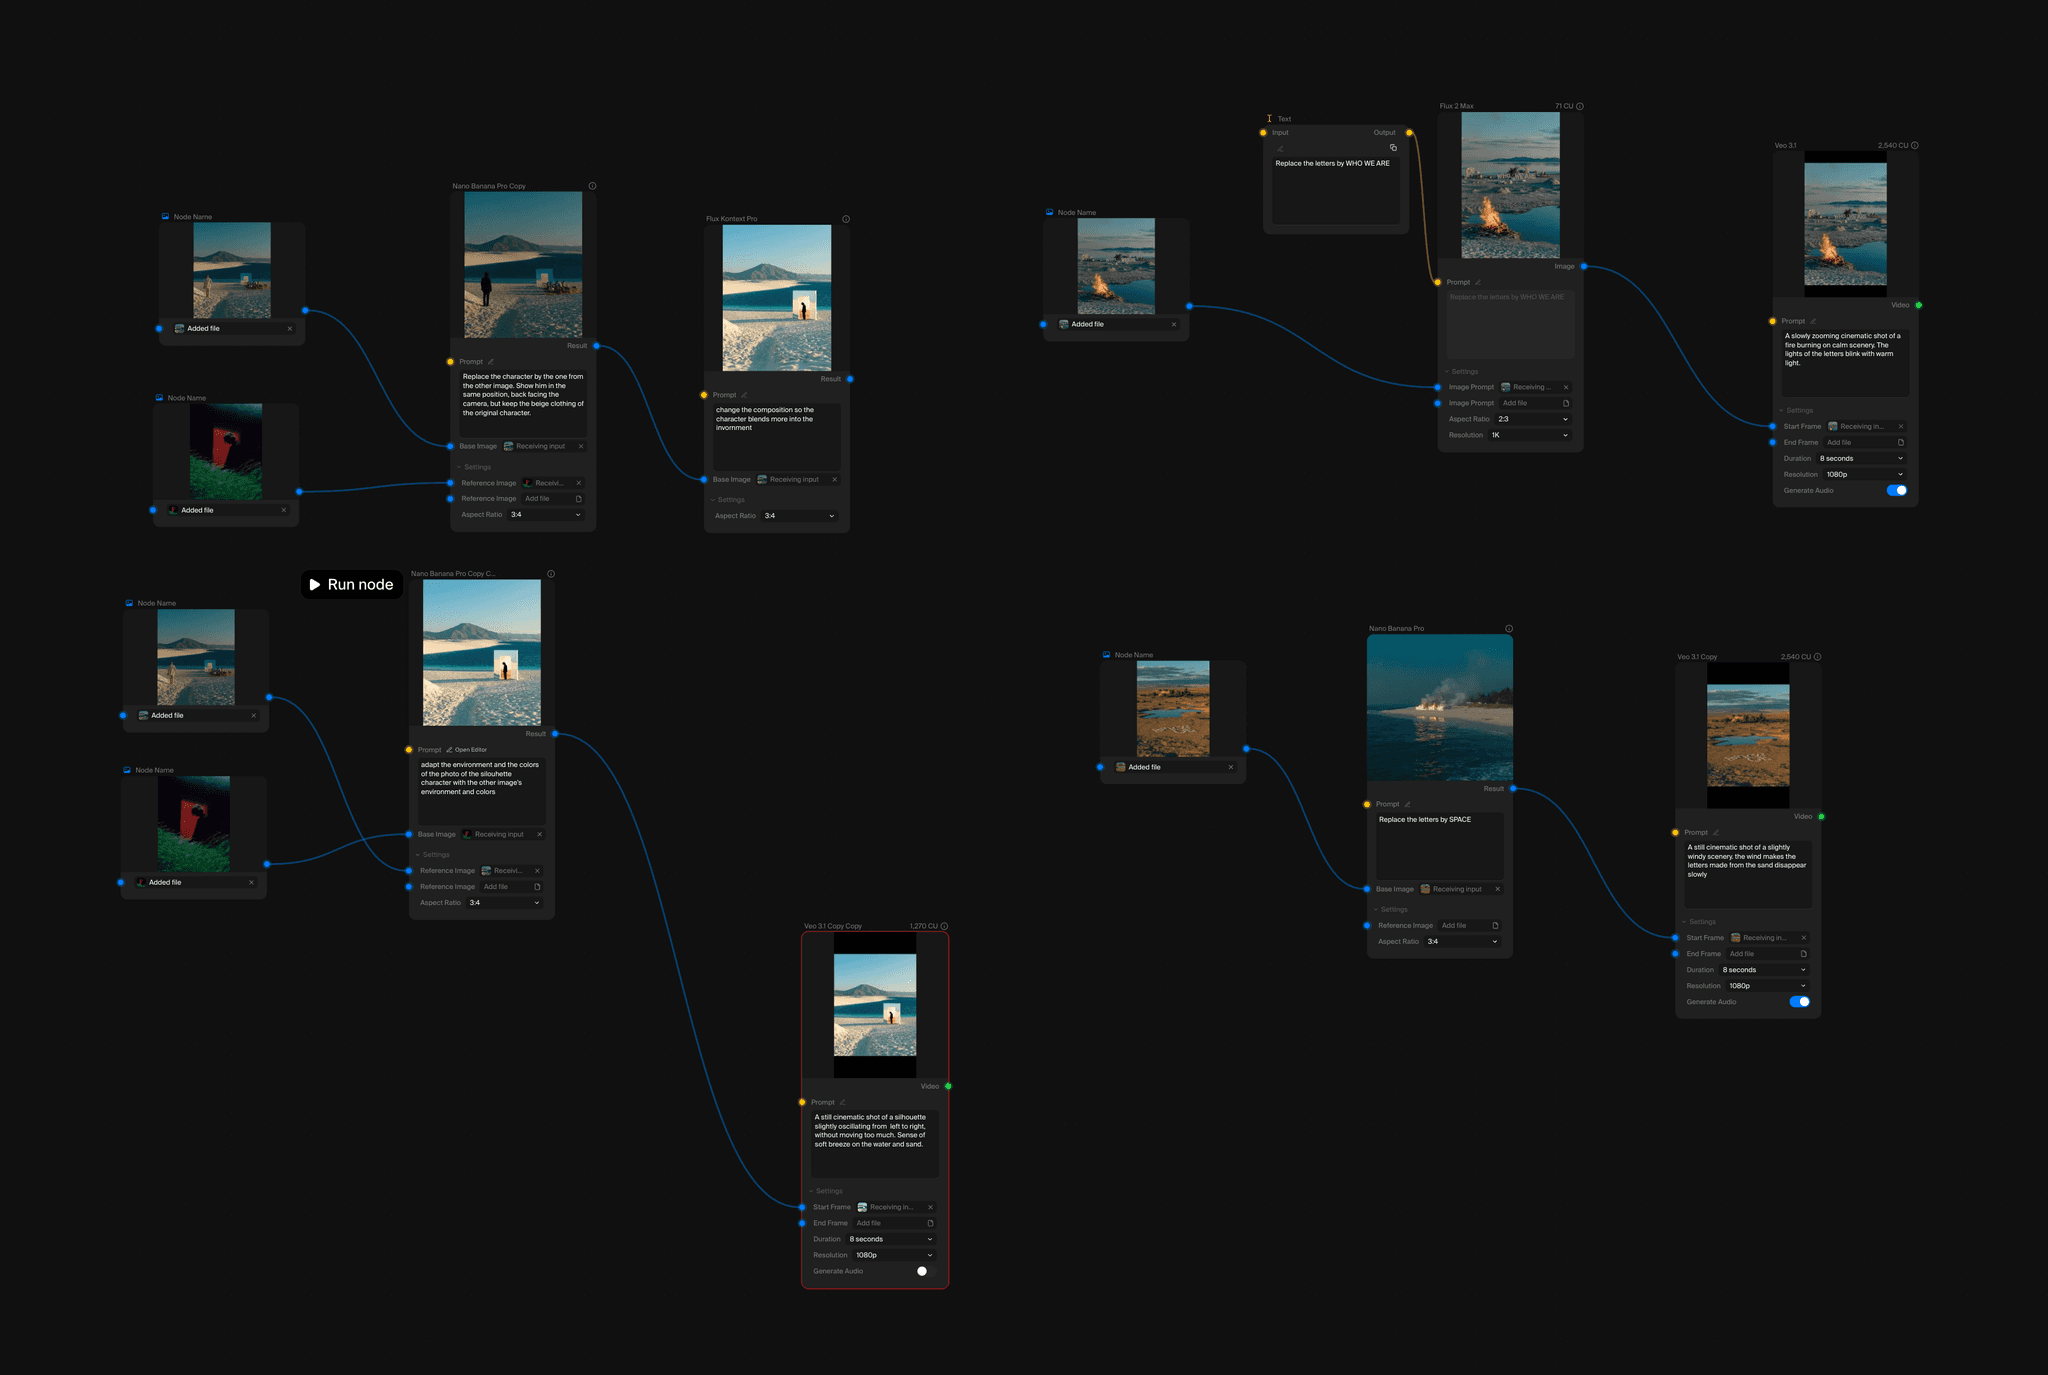Click the Replace the letters by SPACE prompt text field

tap(1439, 846)
